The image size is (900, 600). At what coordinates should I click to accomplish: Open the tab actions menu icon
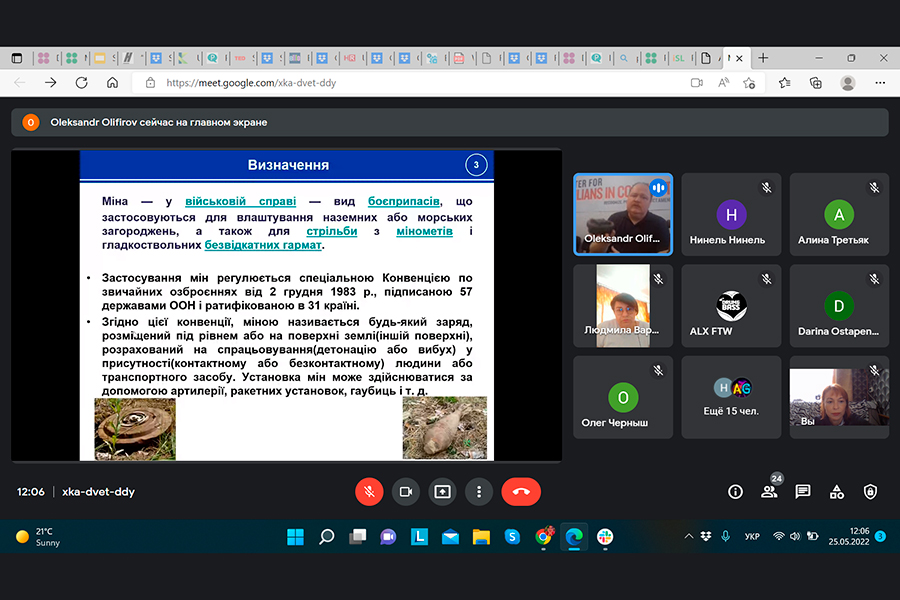17,58
